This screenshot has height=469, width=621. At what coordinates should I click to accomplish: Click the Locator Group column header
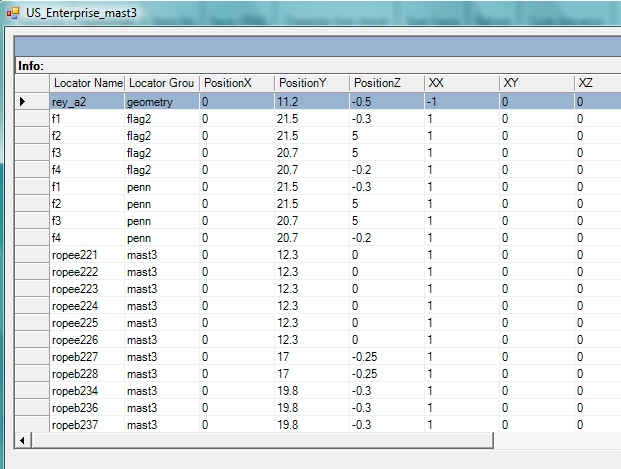162,83
